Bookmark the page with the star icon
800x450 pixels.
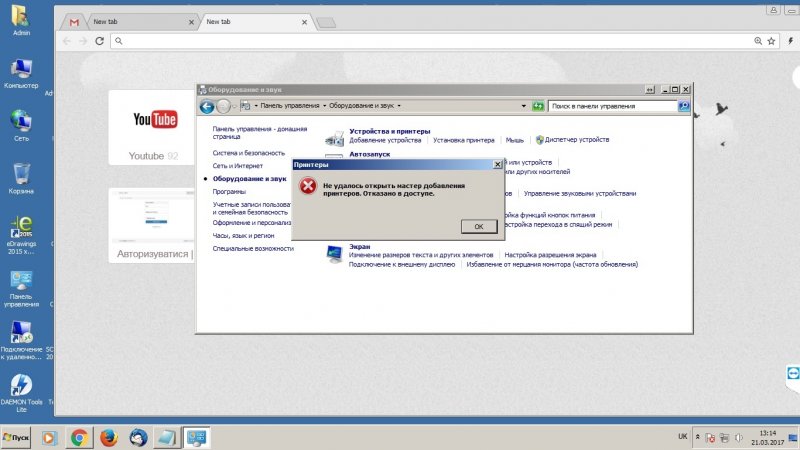coord(773,41)
